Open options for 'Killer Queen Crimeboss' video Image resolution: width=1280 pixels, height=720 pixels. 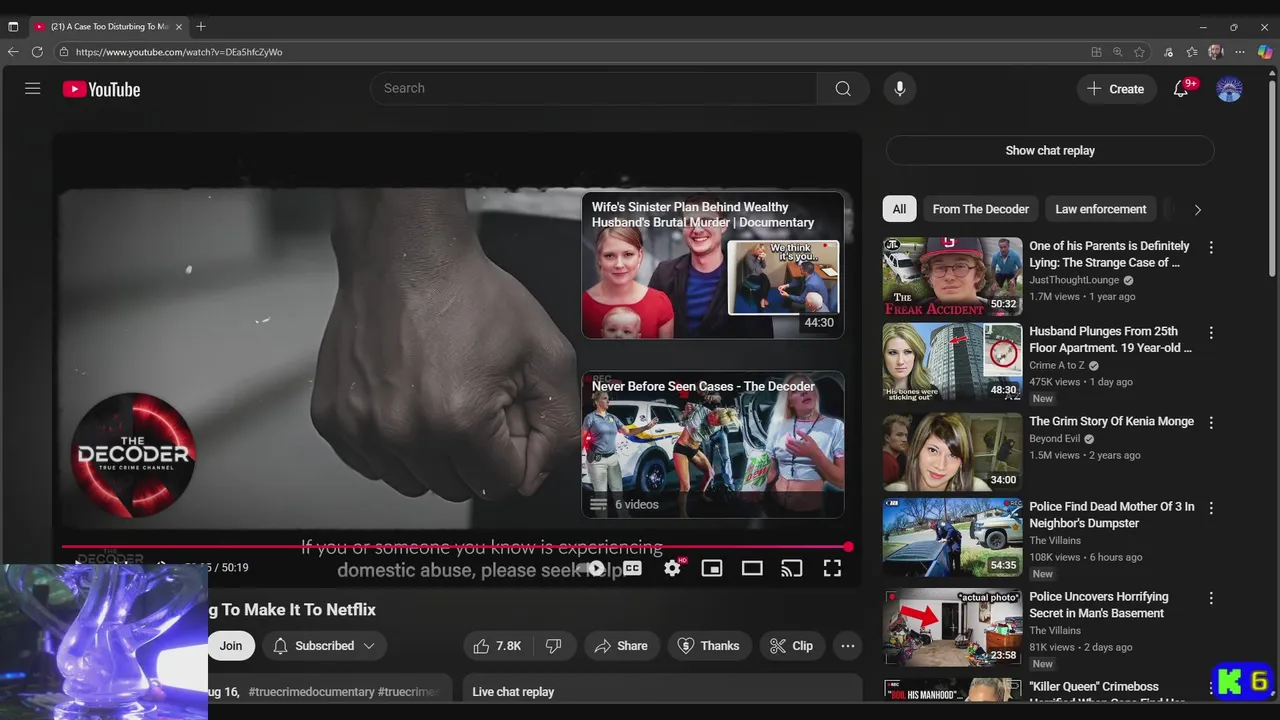1211,688
